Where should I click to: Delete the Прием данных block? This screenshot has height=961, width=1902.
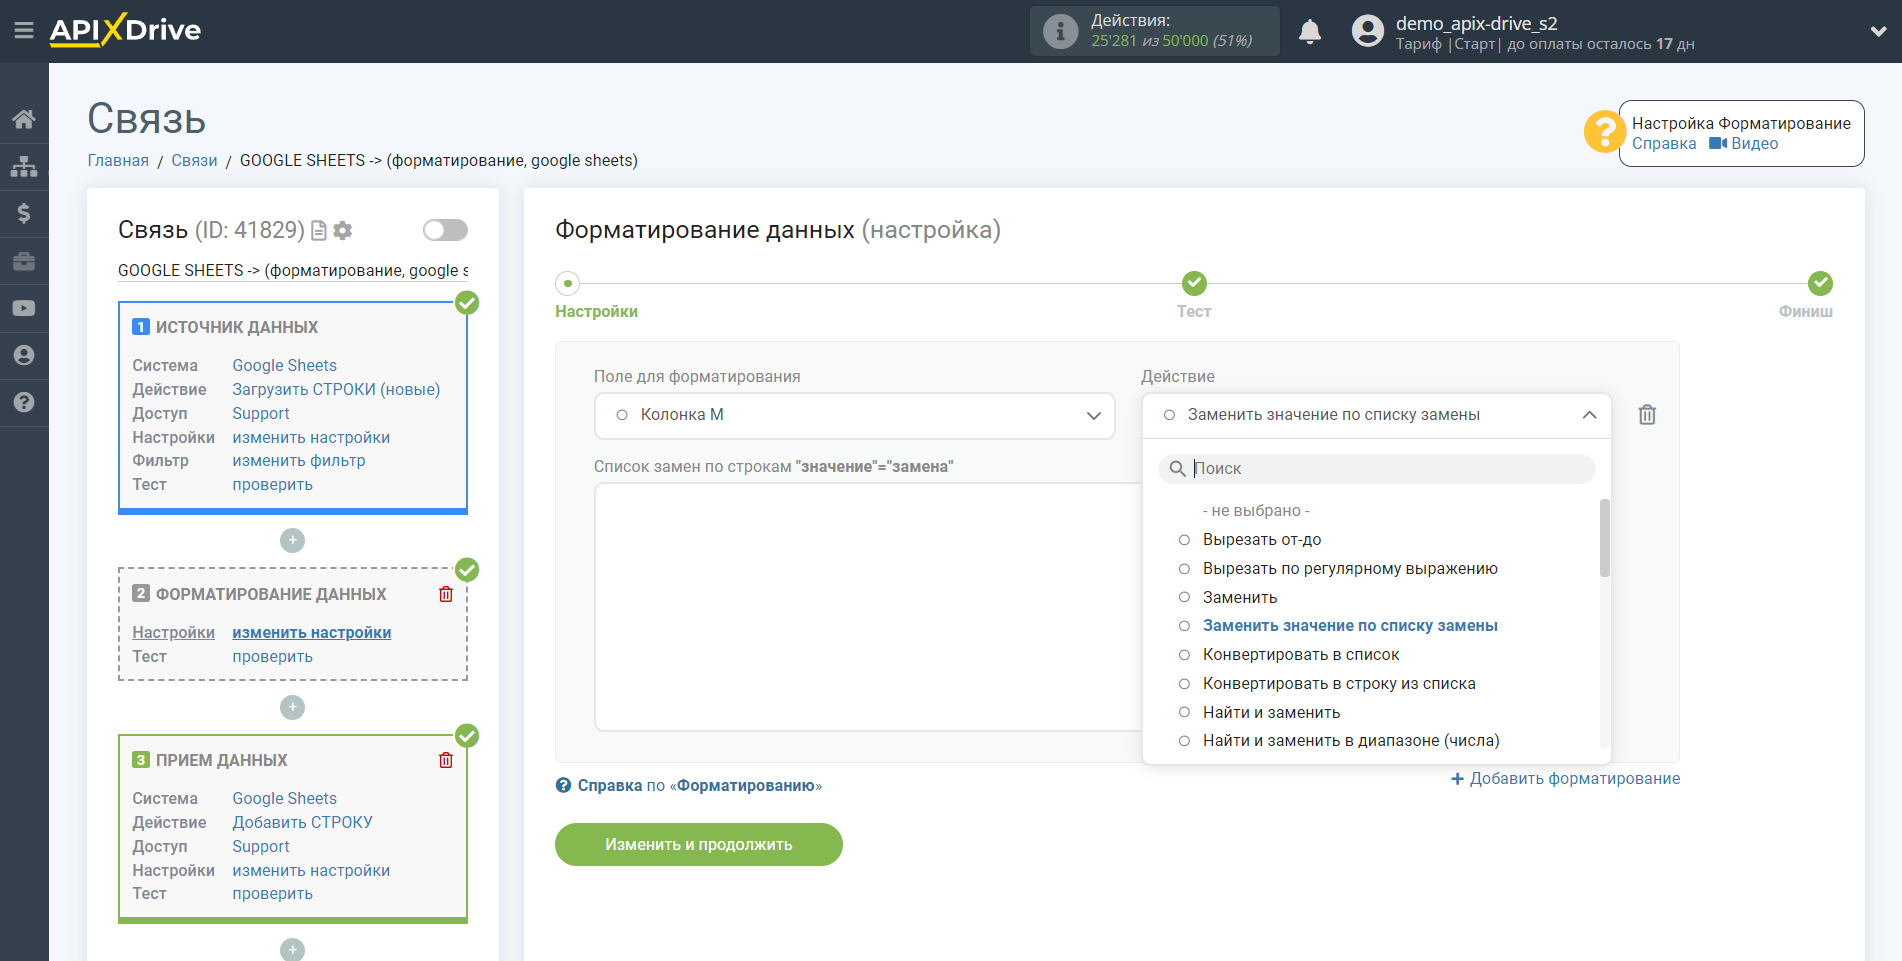pyautogui.click(x=446, y=760)
